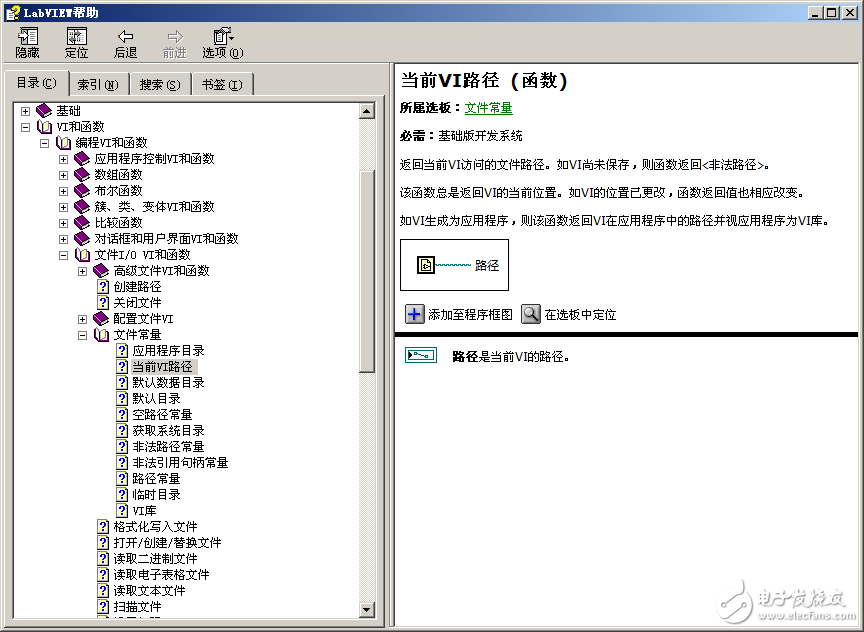Switch to the 索引(N) tab
The width and height of the screenshot is (864, 632).
pyautogui.click(x=98, y=85)
